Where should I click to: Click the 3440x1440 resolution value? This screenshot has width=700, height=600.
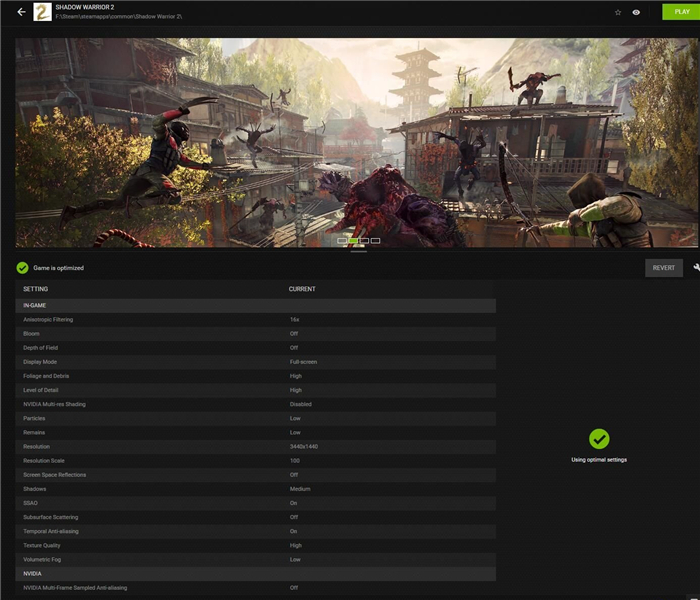(304, 446)
